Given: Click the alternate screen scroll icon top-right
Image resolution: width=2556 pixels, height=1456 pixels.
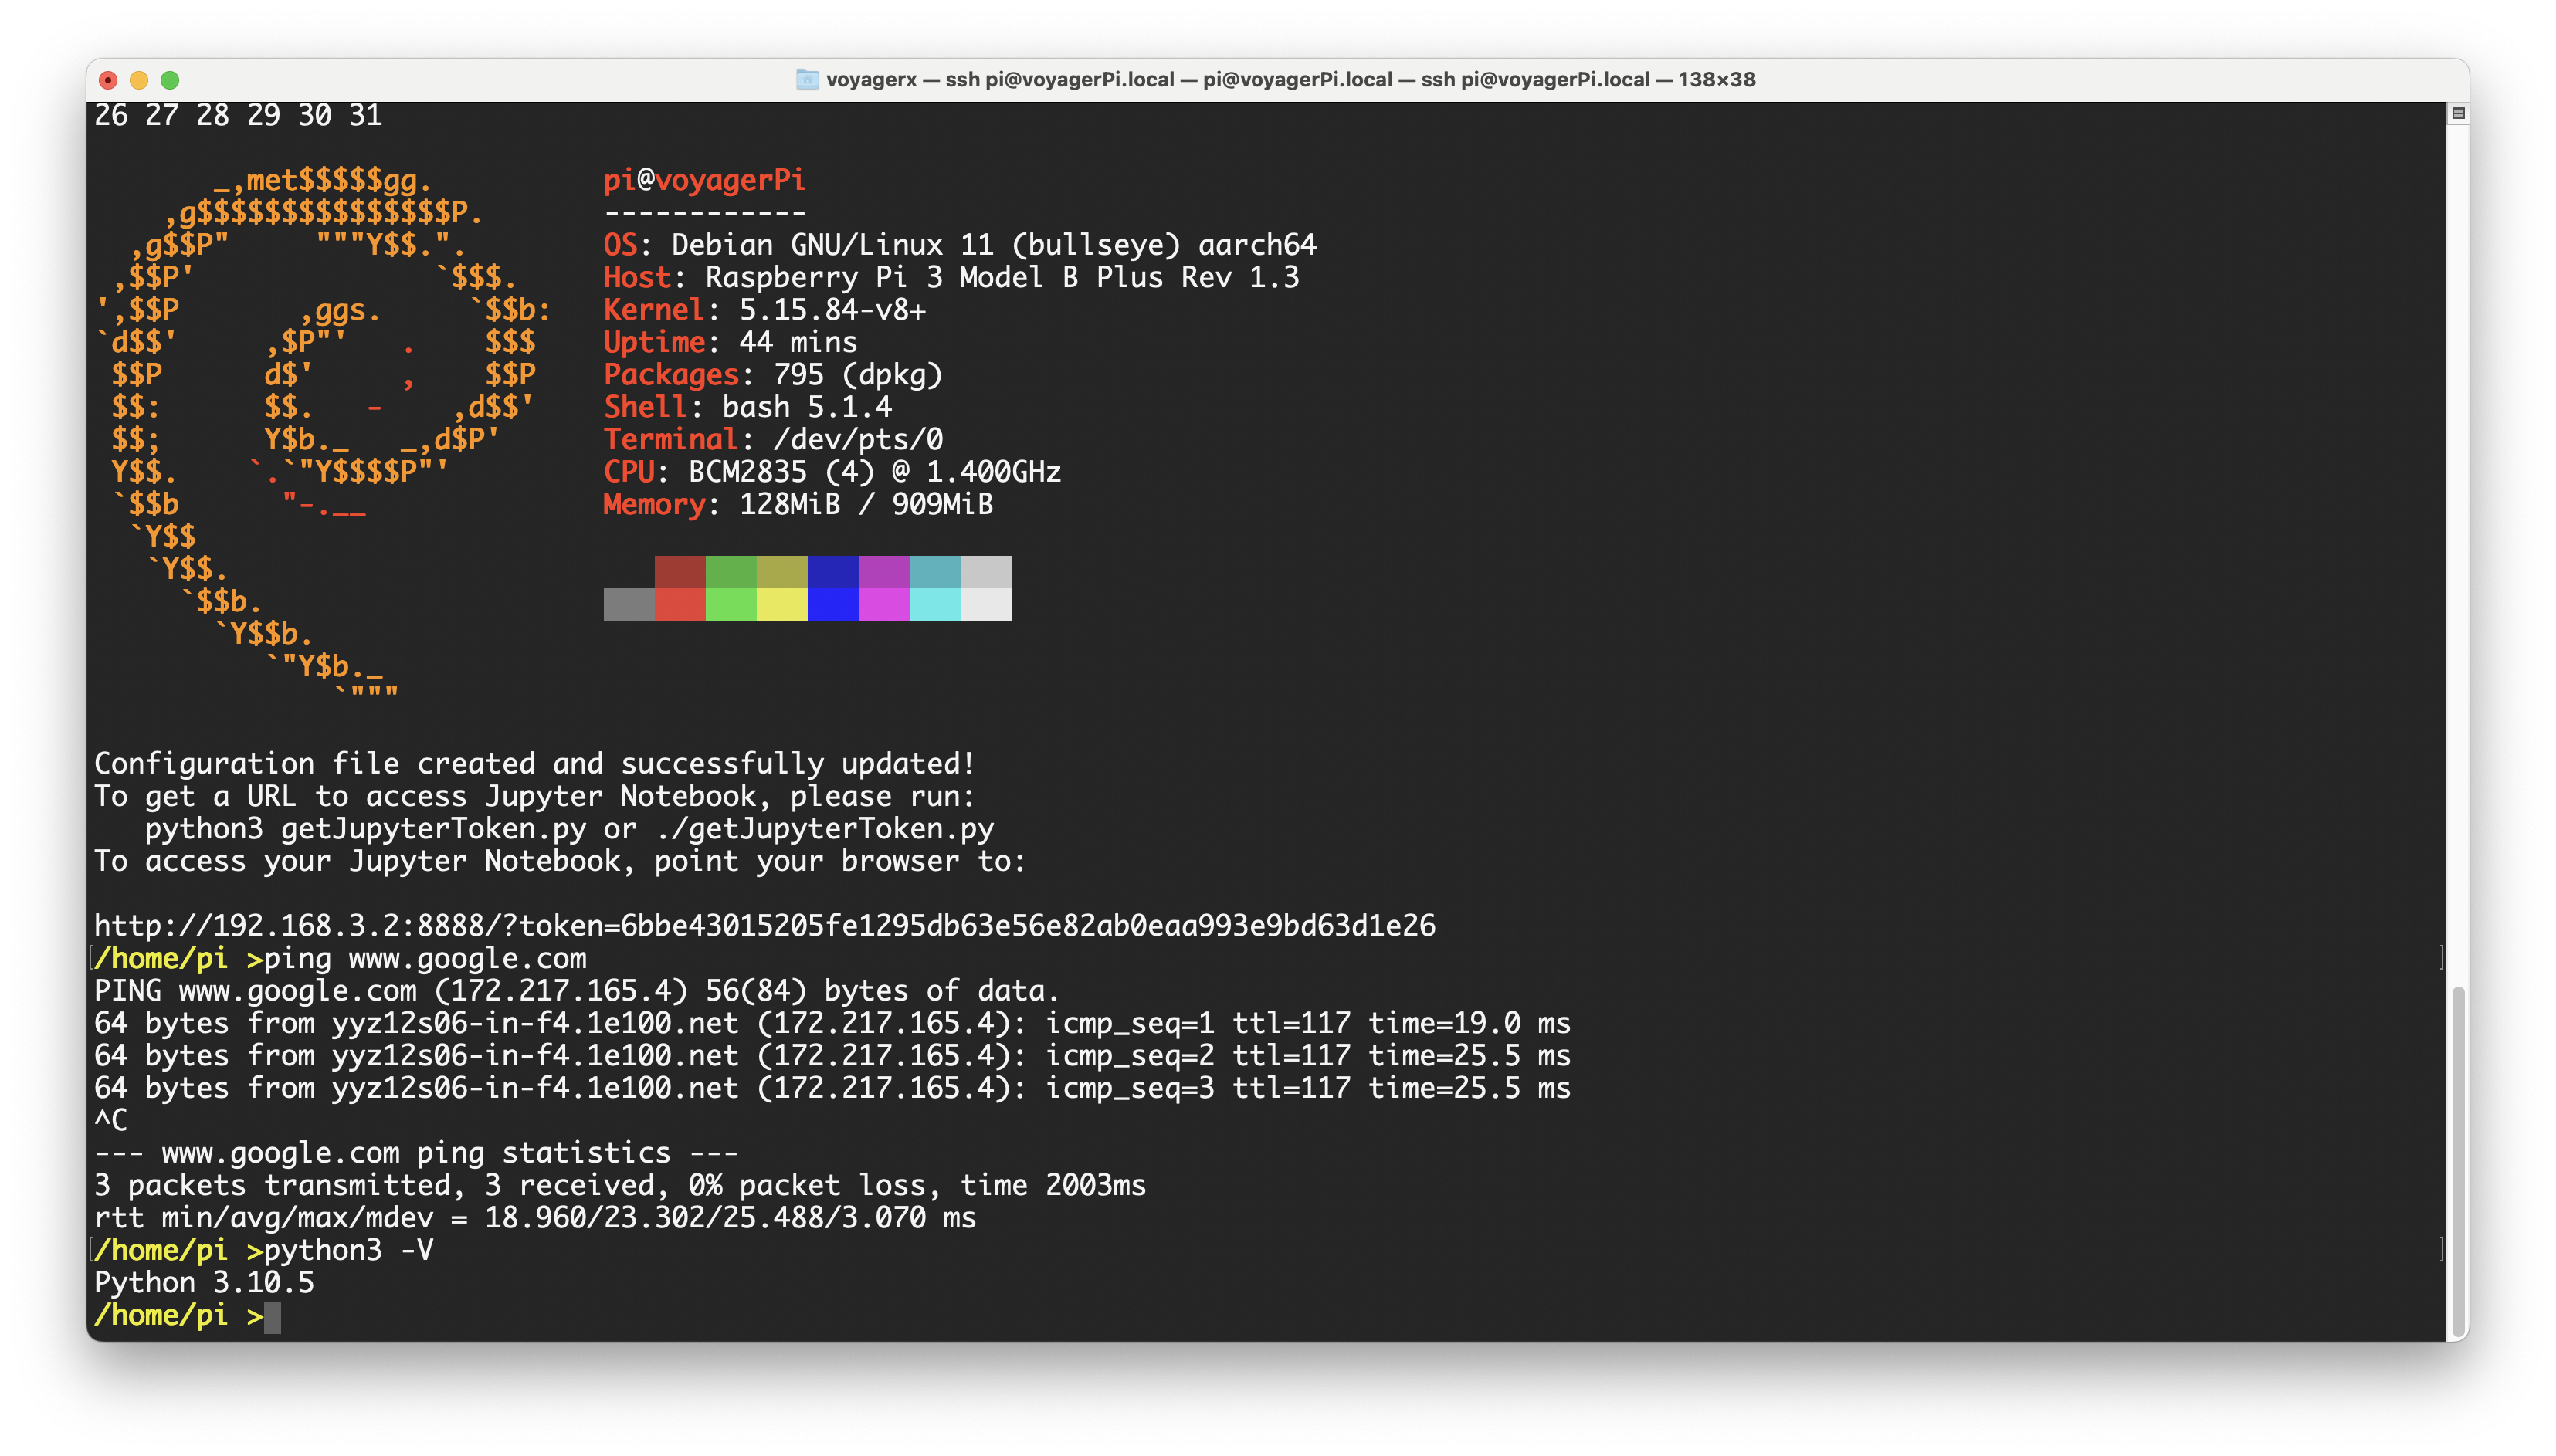Looking at the screenshot, I should click(2457, 113).
